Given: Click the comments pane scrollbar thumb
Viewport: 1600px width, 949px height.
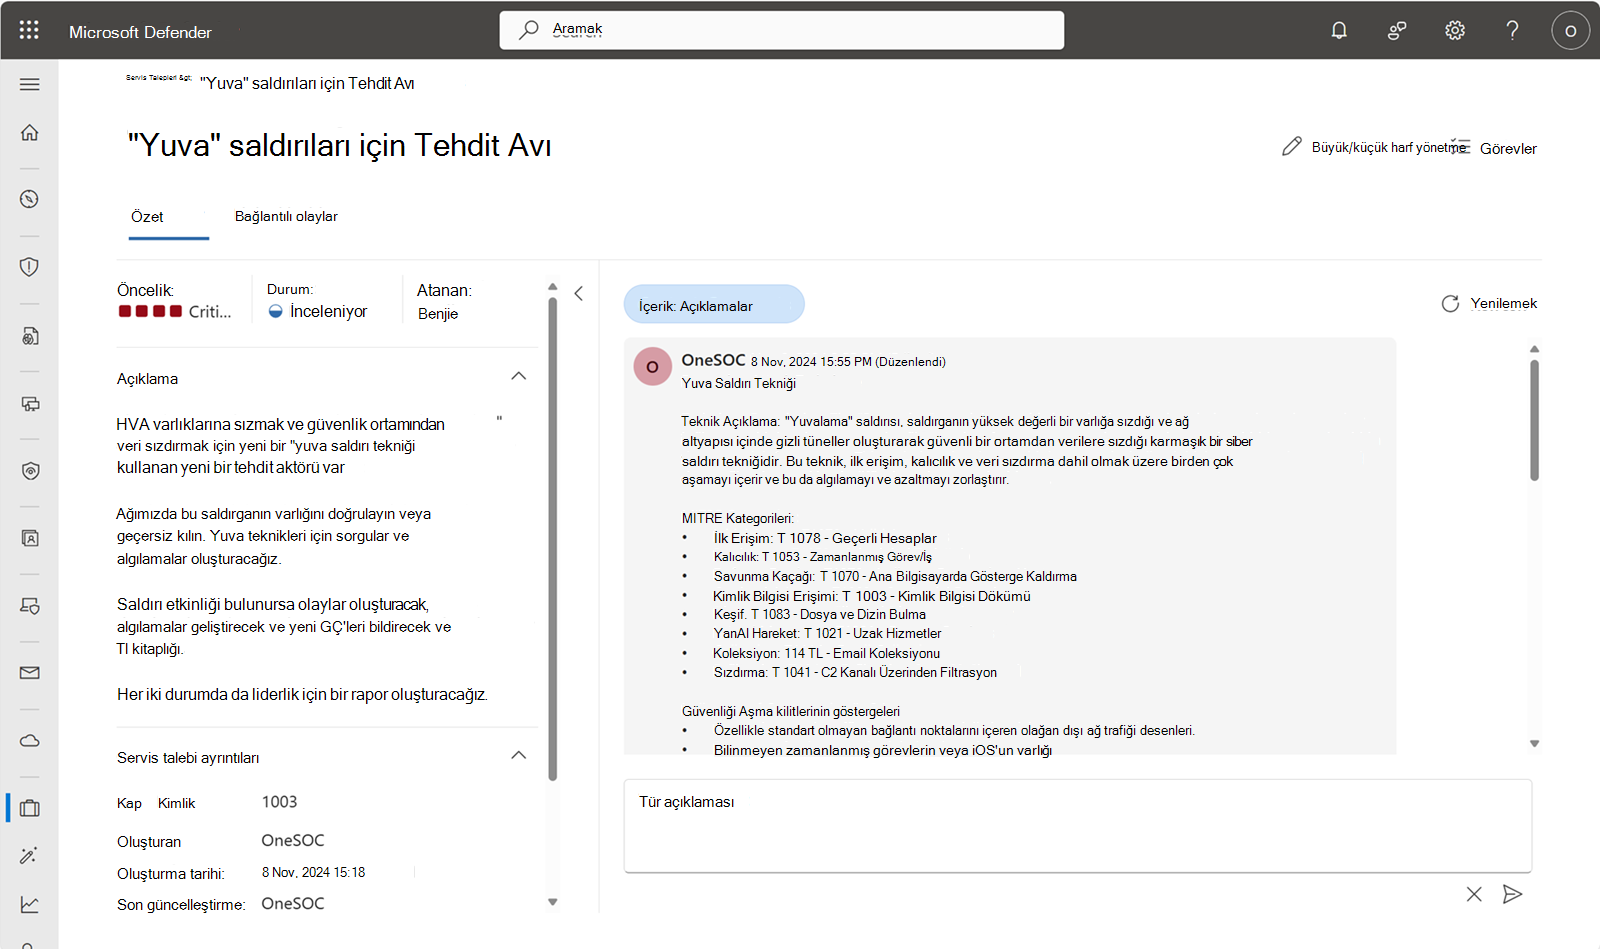Looking at the screenshot, I should point(1534,420).
